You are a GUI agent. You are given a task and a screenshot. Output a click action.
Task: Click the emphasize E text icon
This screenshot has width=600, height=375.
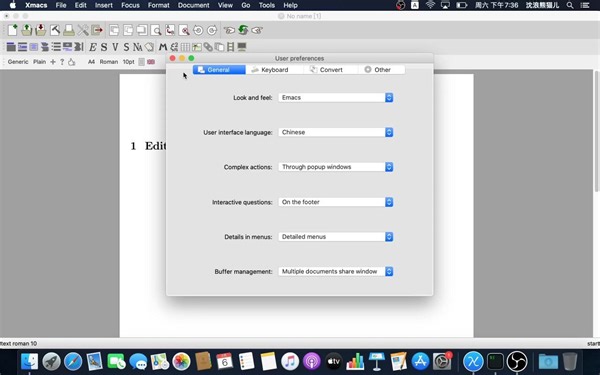[93, 47]
